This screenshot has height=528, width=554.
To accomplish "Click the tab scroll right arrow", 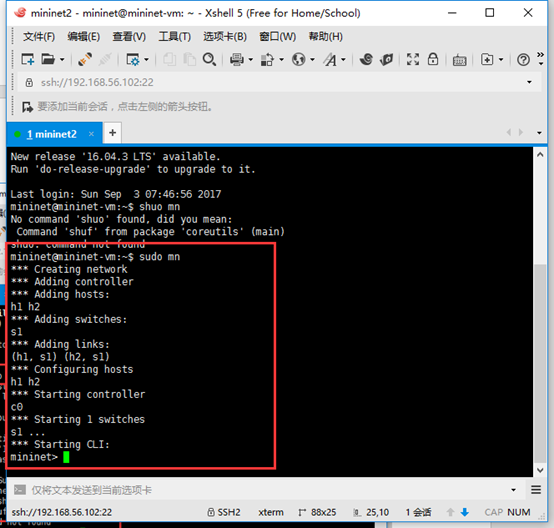I will (521, 133).
